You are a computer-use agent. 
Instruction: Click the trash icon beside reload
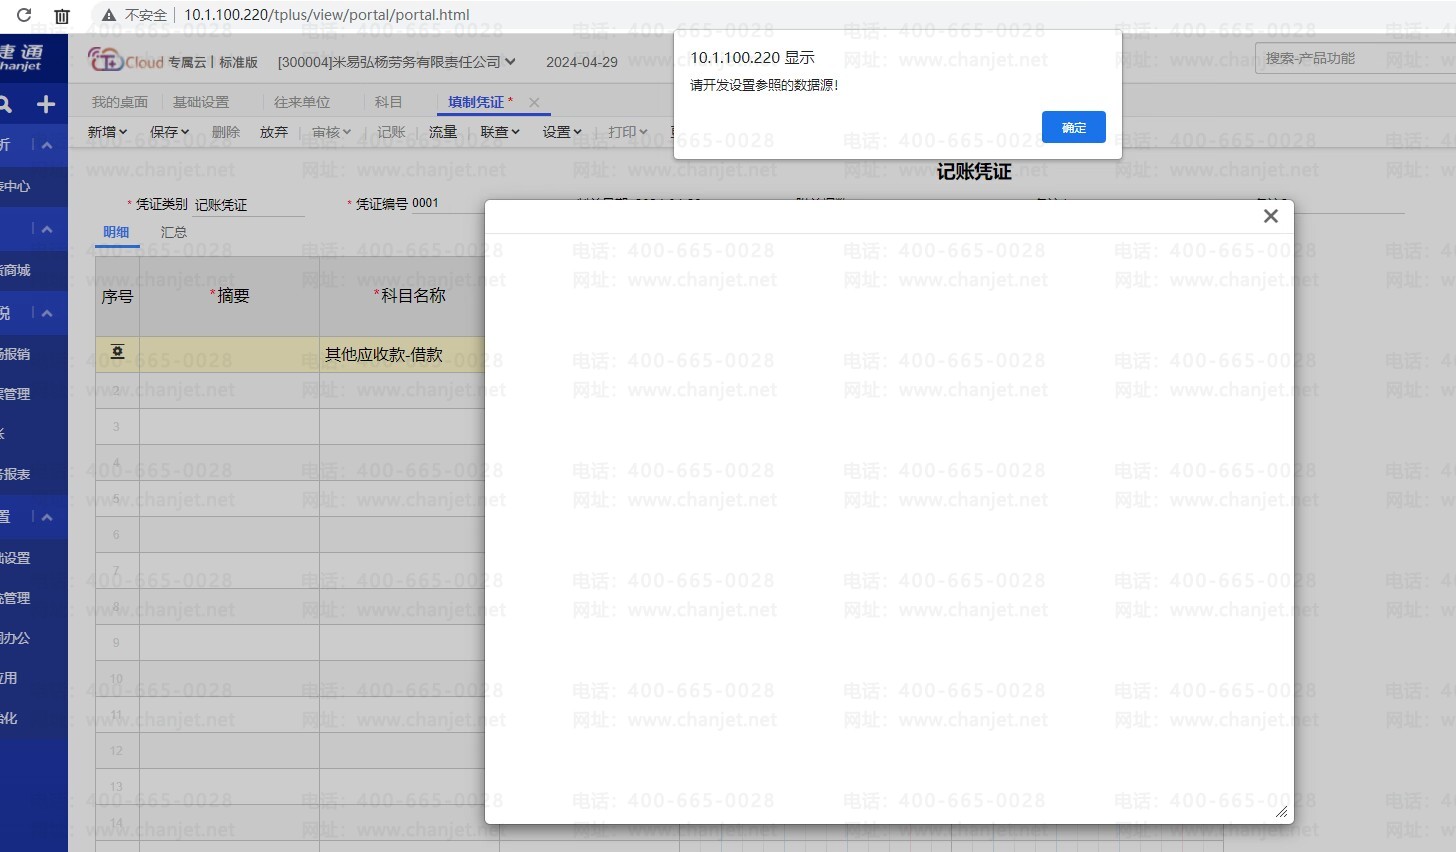pyautogui.click(x=62, y=16)
